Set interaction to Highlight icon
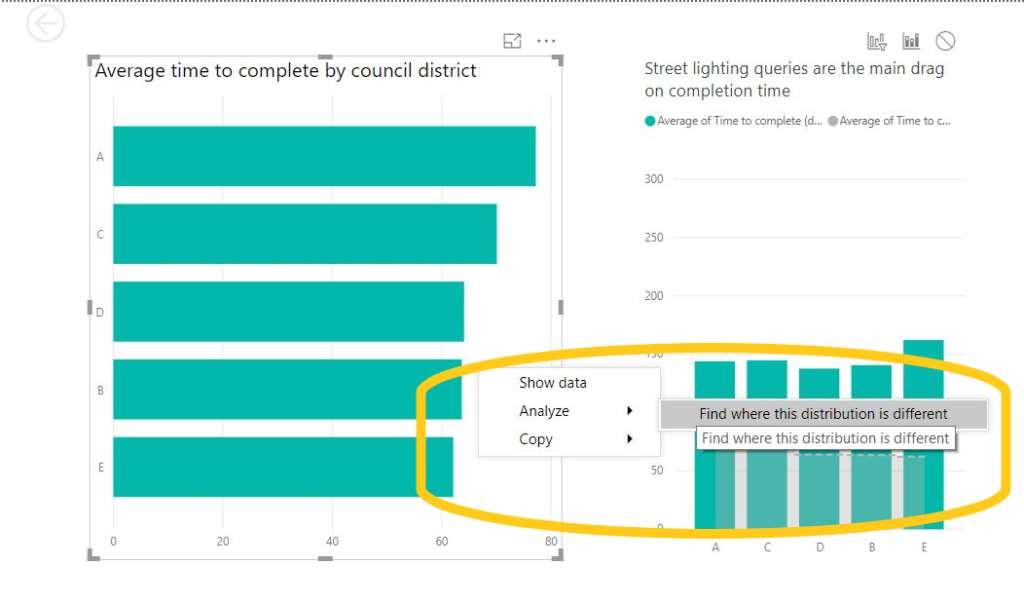Screen dimensions: 1024x603 (x=911, y=41)
